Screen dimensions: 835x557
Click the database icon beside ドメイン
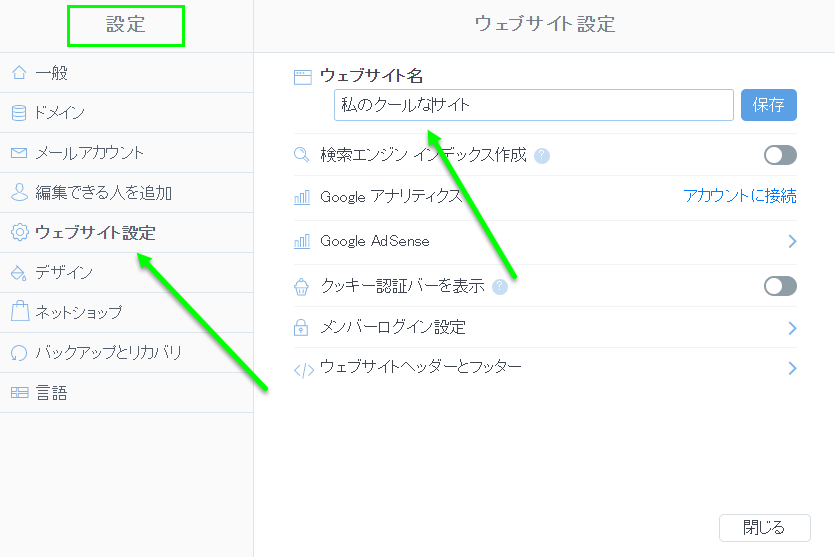[x=19, y=113]
